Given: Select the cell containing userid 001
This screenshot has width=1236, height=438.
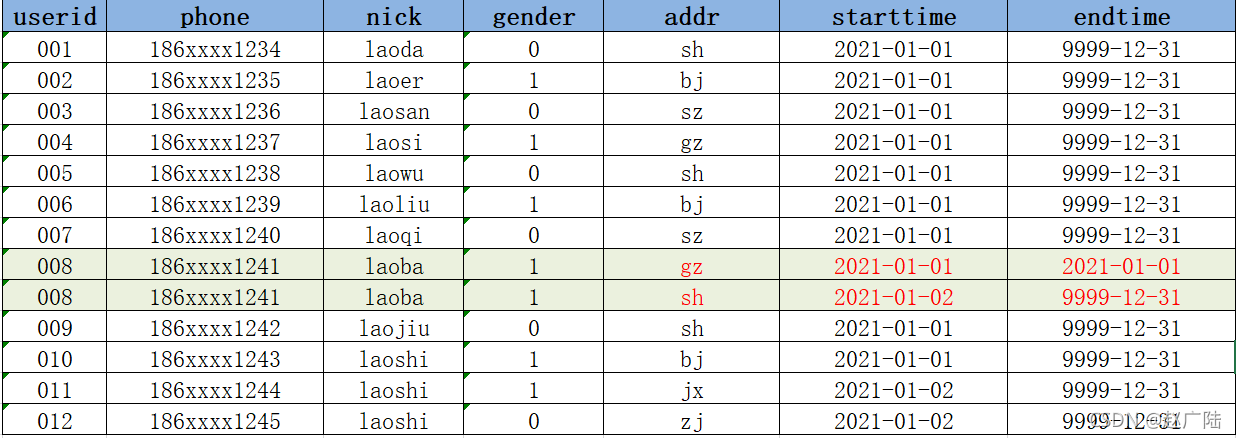Looking at the screenshot, I should pos(54,49).
